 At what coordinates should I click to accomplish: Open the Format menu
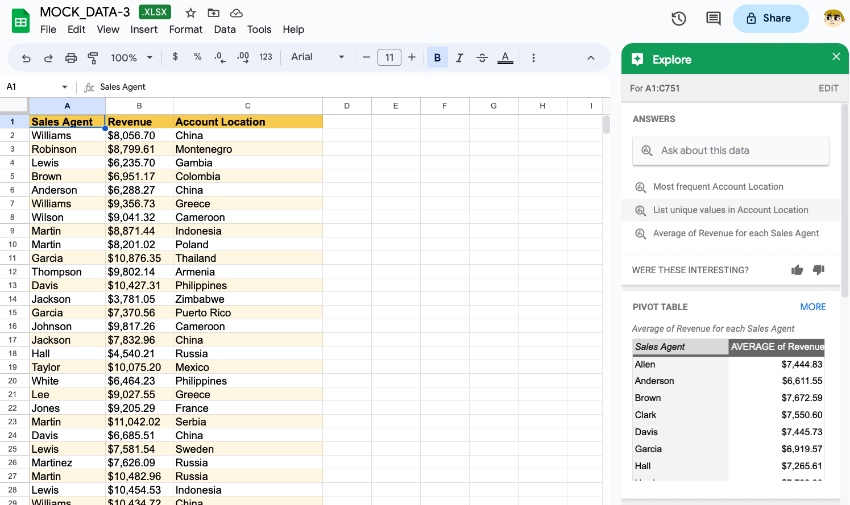tap(185, 29)
